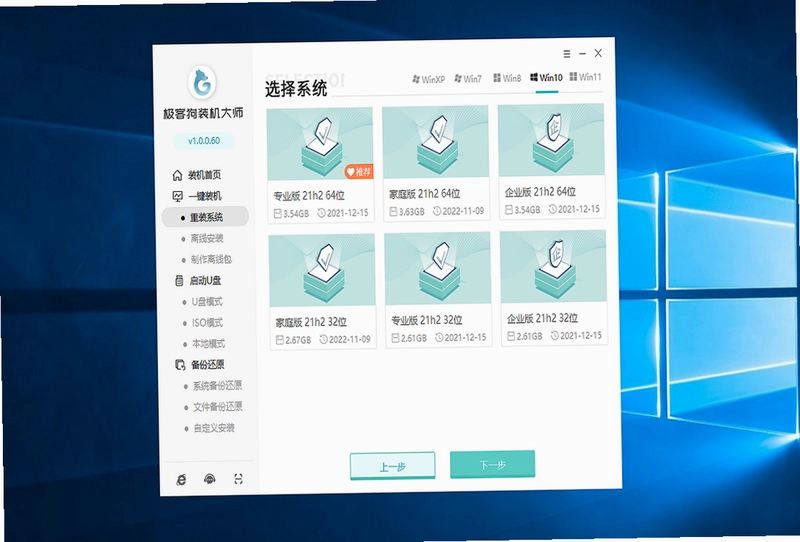Switch to the Win7 tab
This screenshot has height=542, width=800.
coord(468,79)
